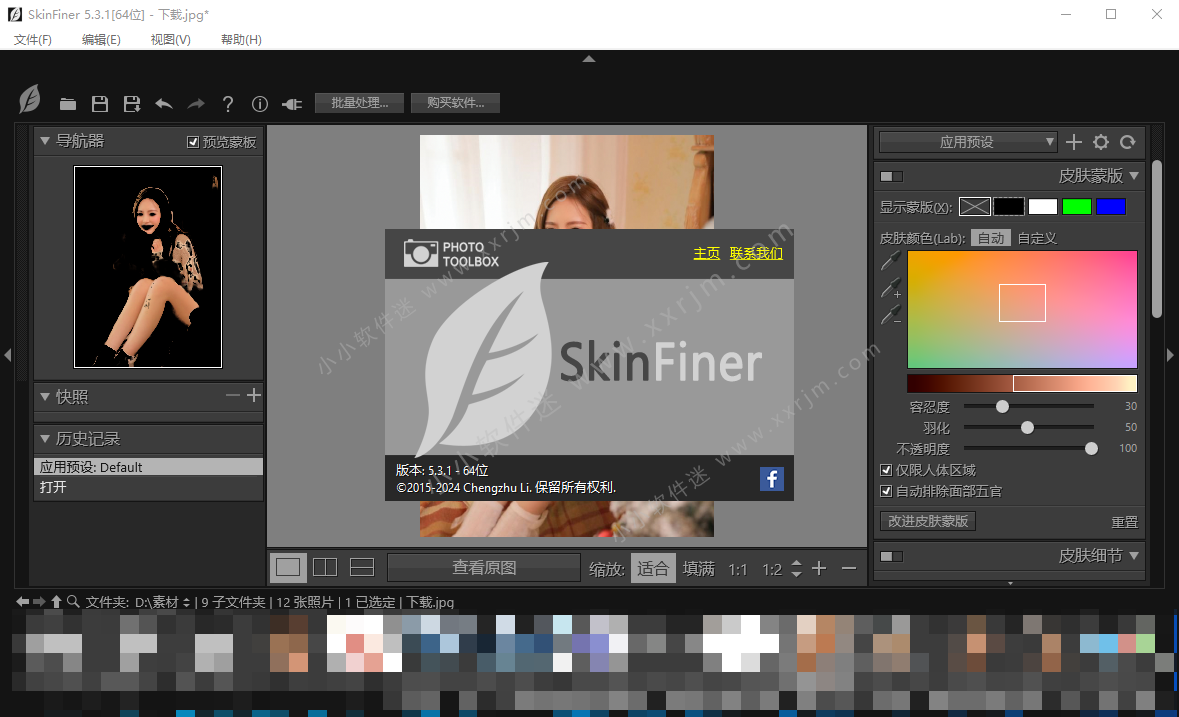Remove snapshot with the minus icon
Screen dimensions: 1179x717
233,395
